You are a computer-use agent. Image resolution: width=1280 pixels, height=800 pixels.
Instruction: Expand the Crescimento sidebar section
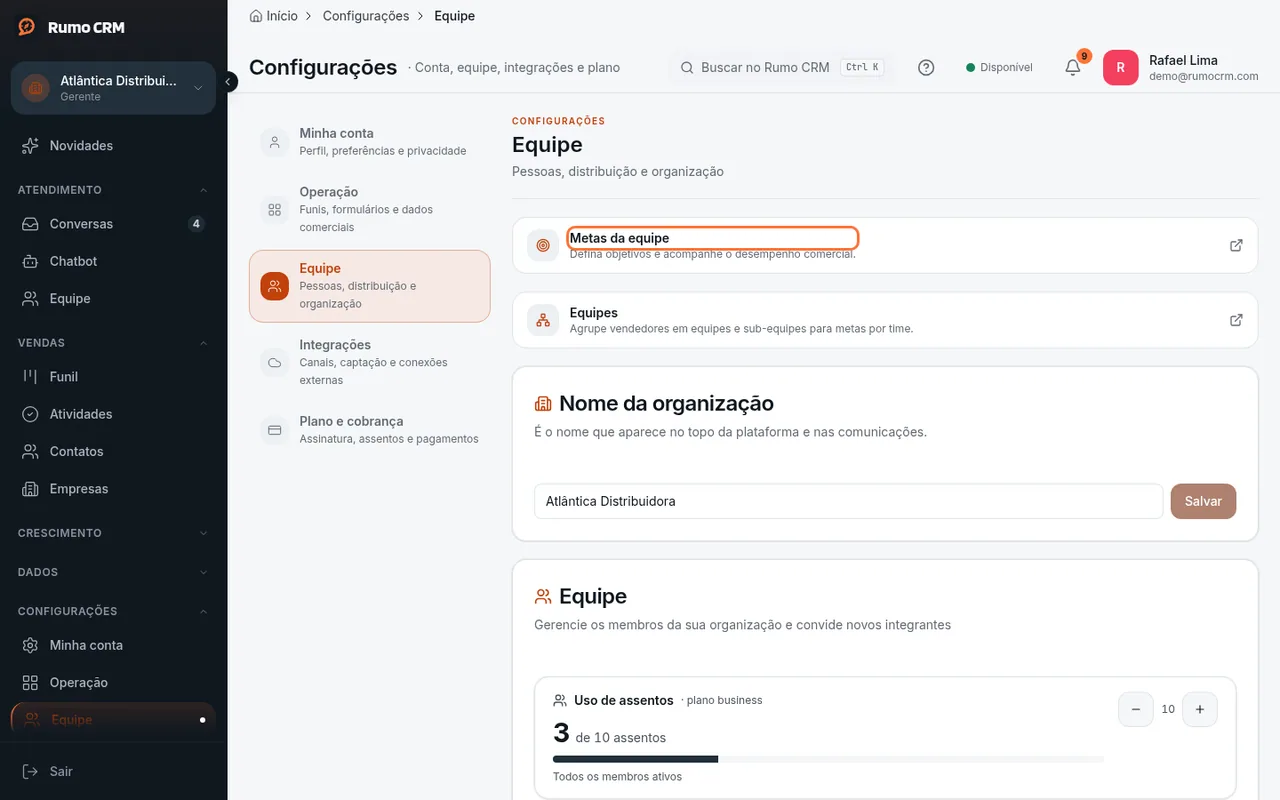tap(113, 533)
